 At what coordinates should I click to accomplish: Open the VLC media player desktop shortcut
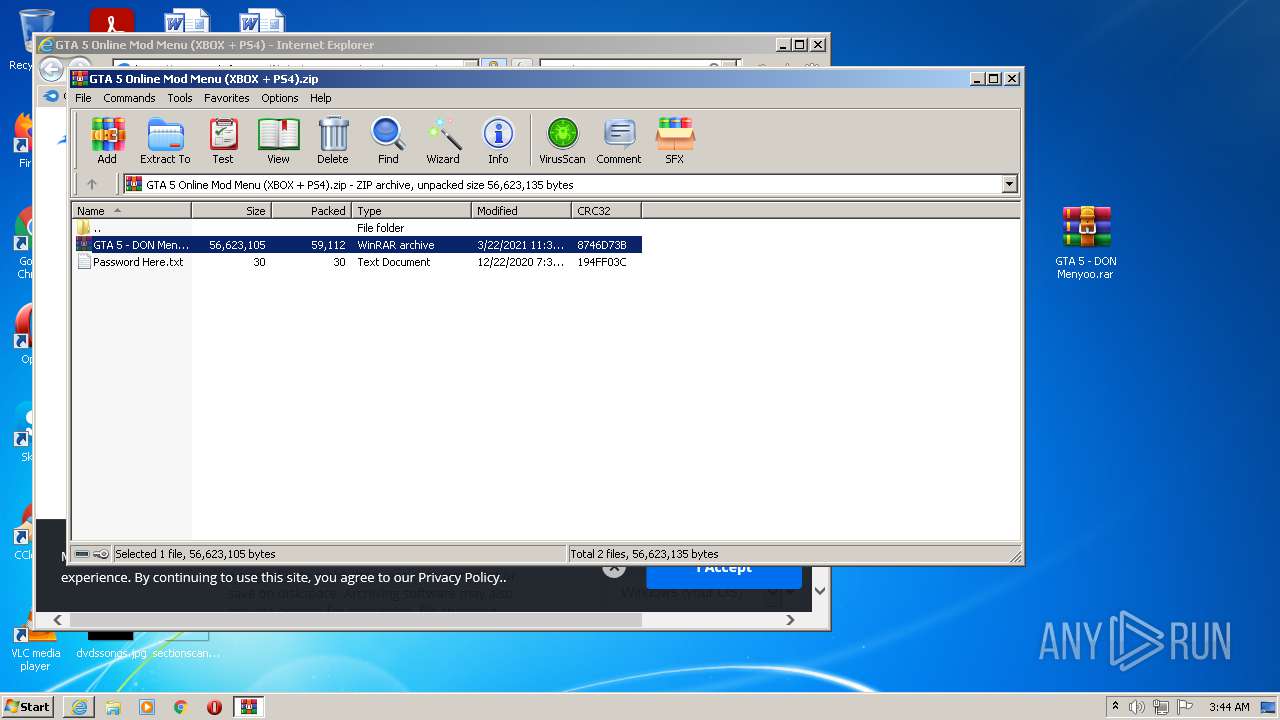tap(36, 647)
